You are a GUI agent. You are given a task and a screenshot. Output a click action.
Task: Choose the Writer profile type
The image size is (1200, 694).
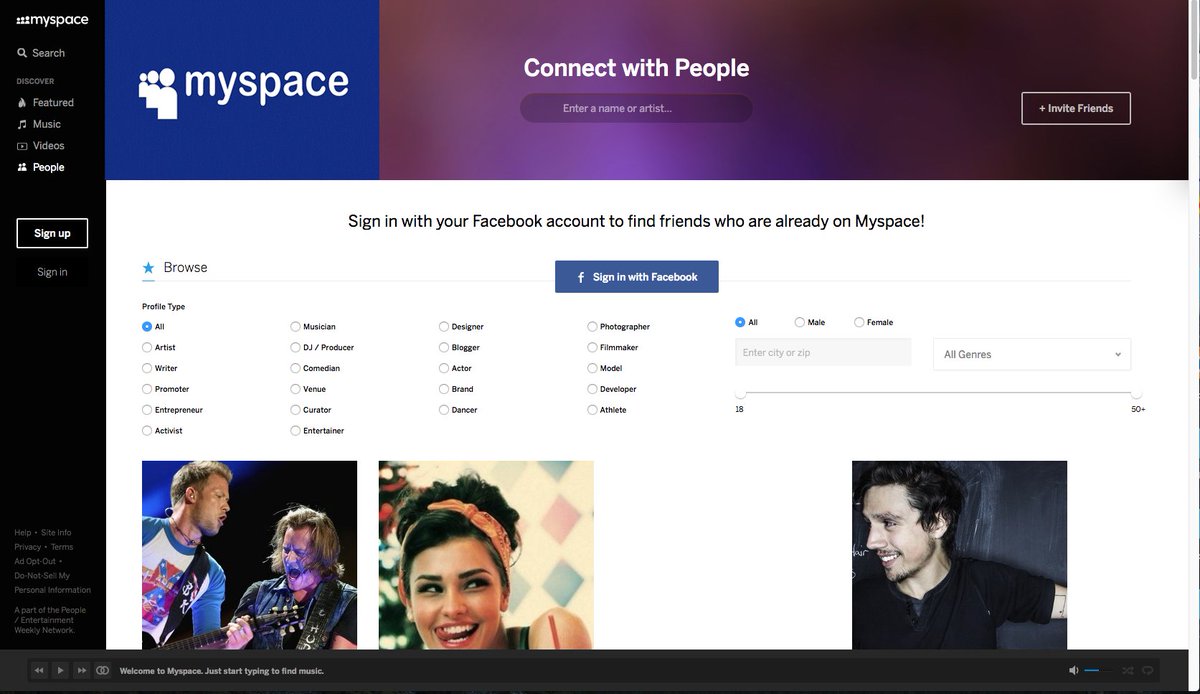point(147,368)
